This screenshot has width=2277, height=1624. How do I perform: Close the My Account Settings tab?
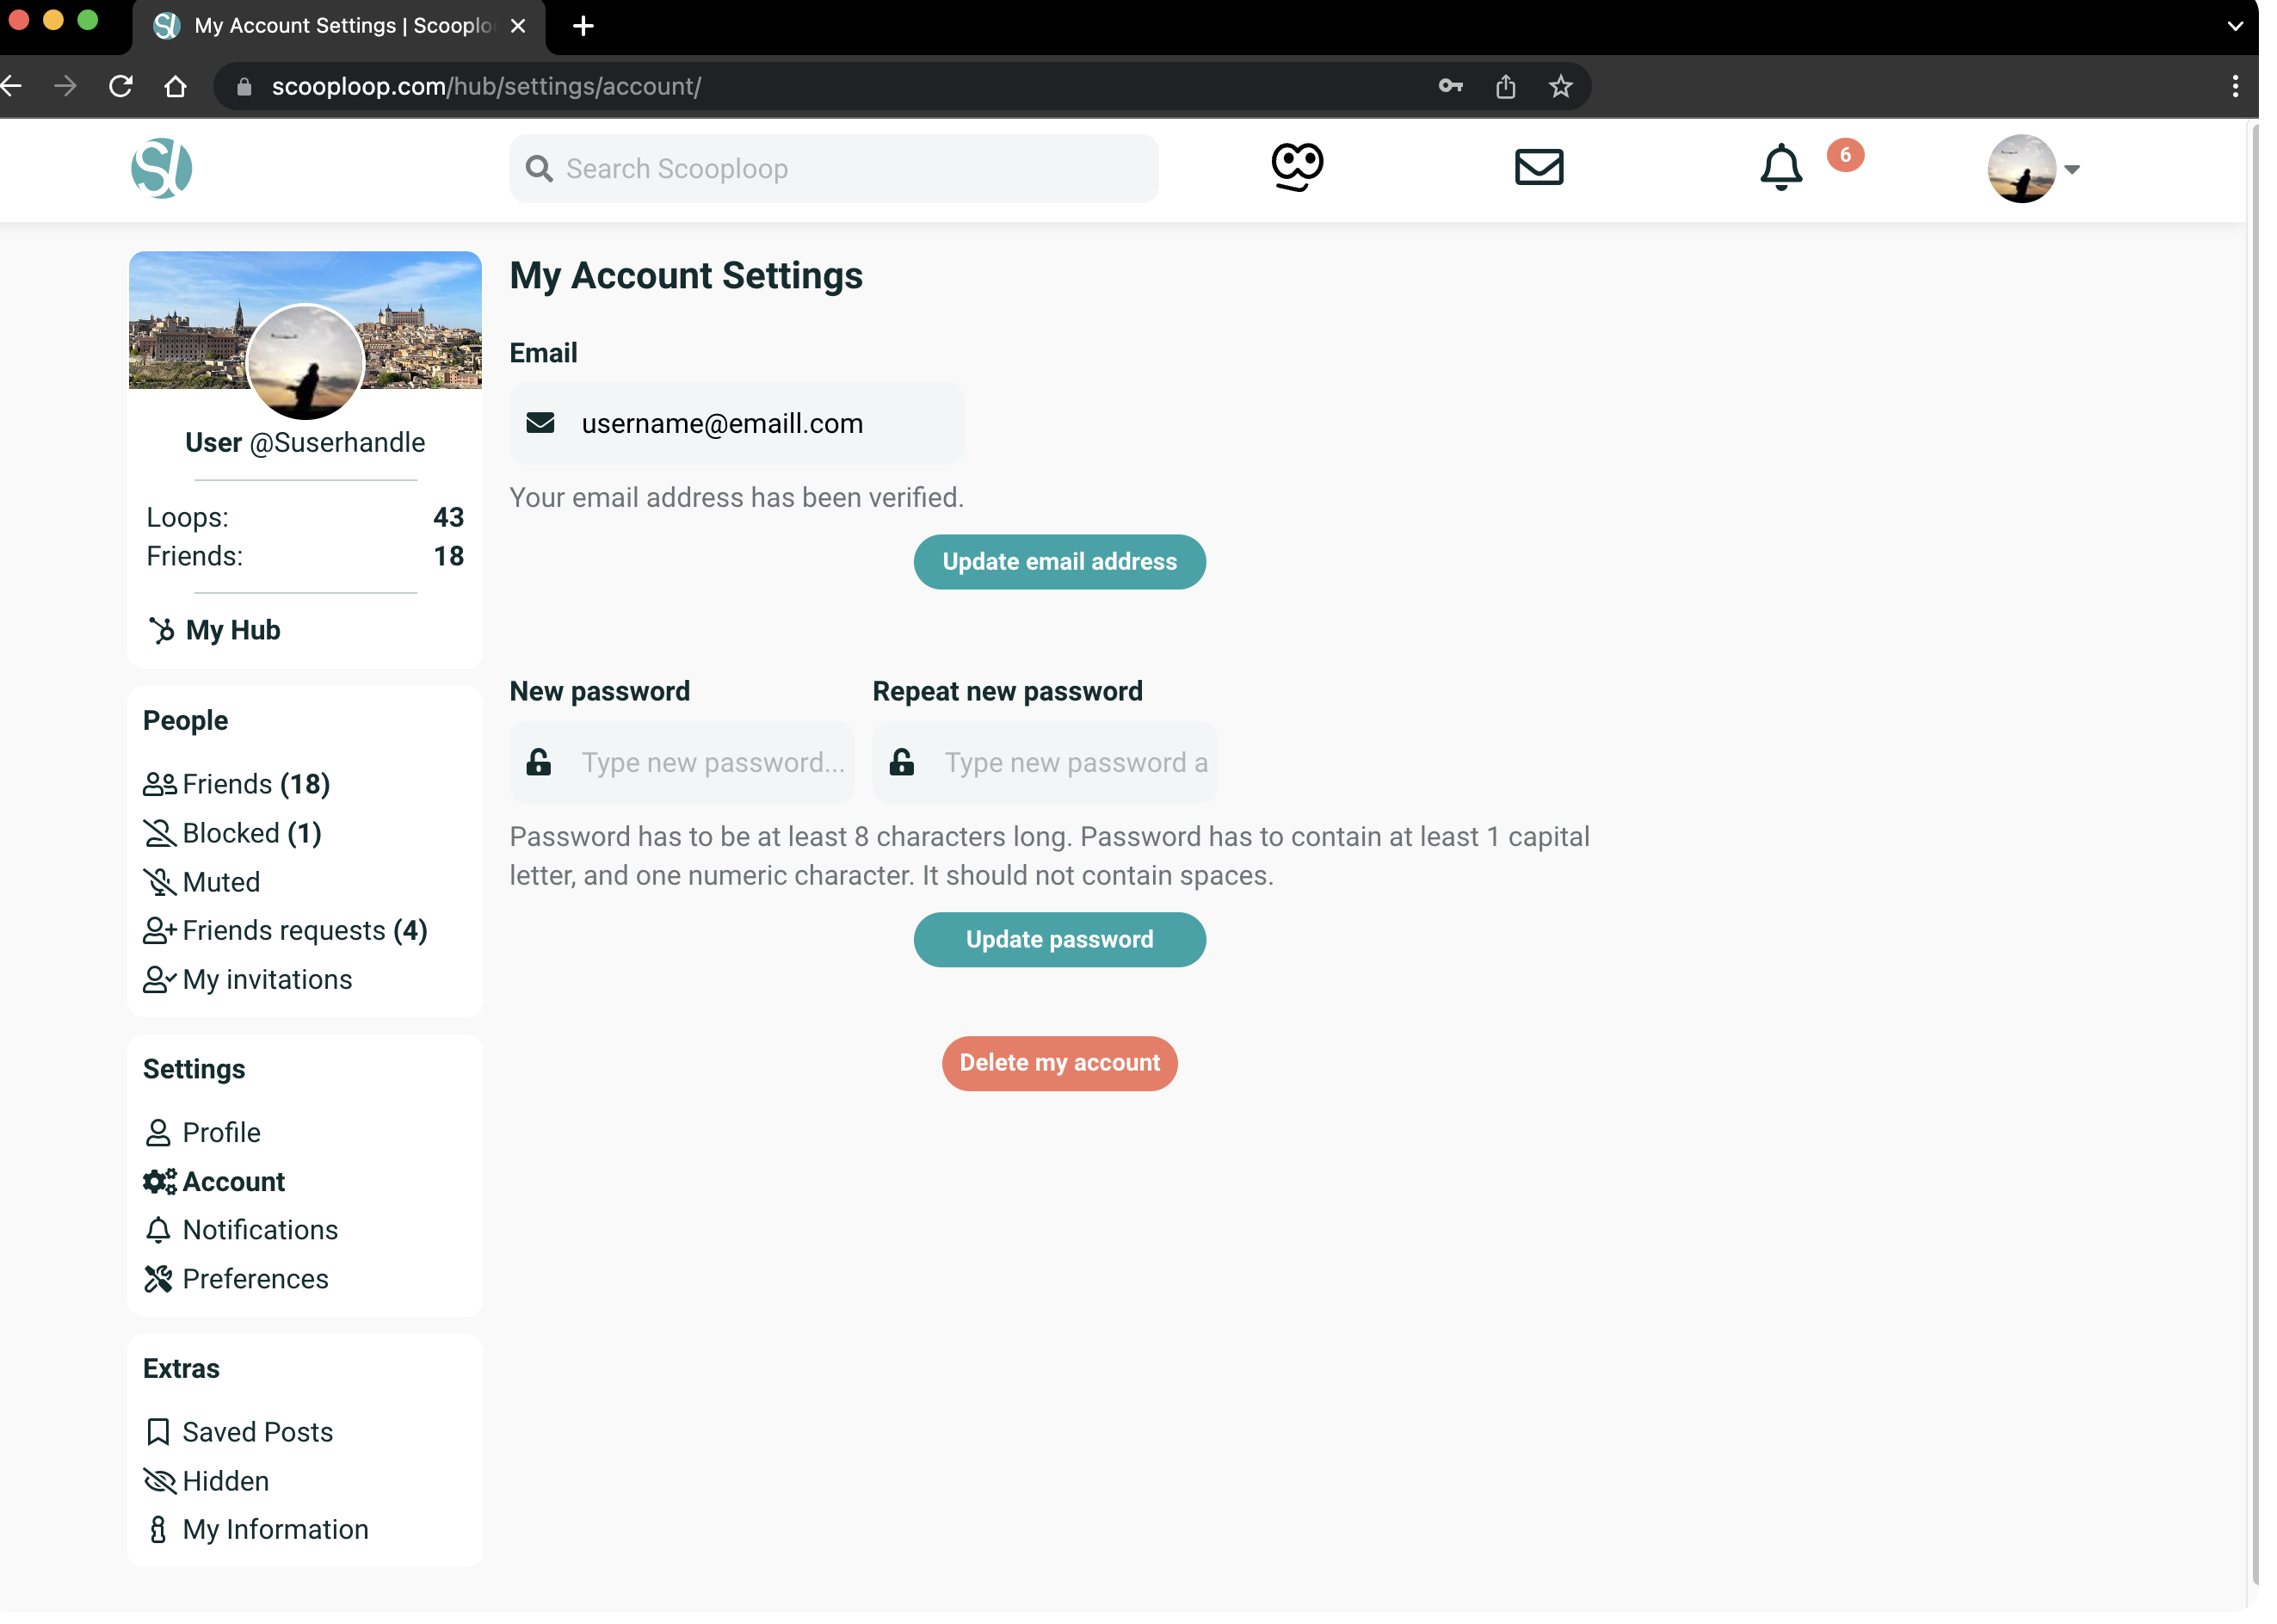[x=518, y=26]
